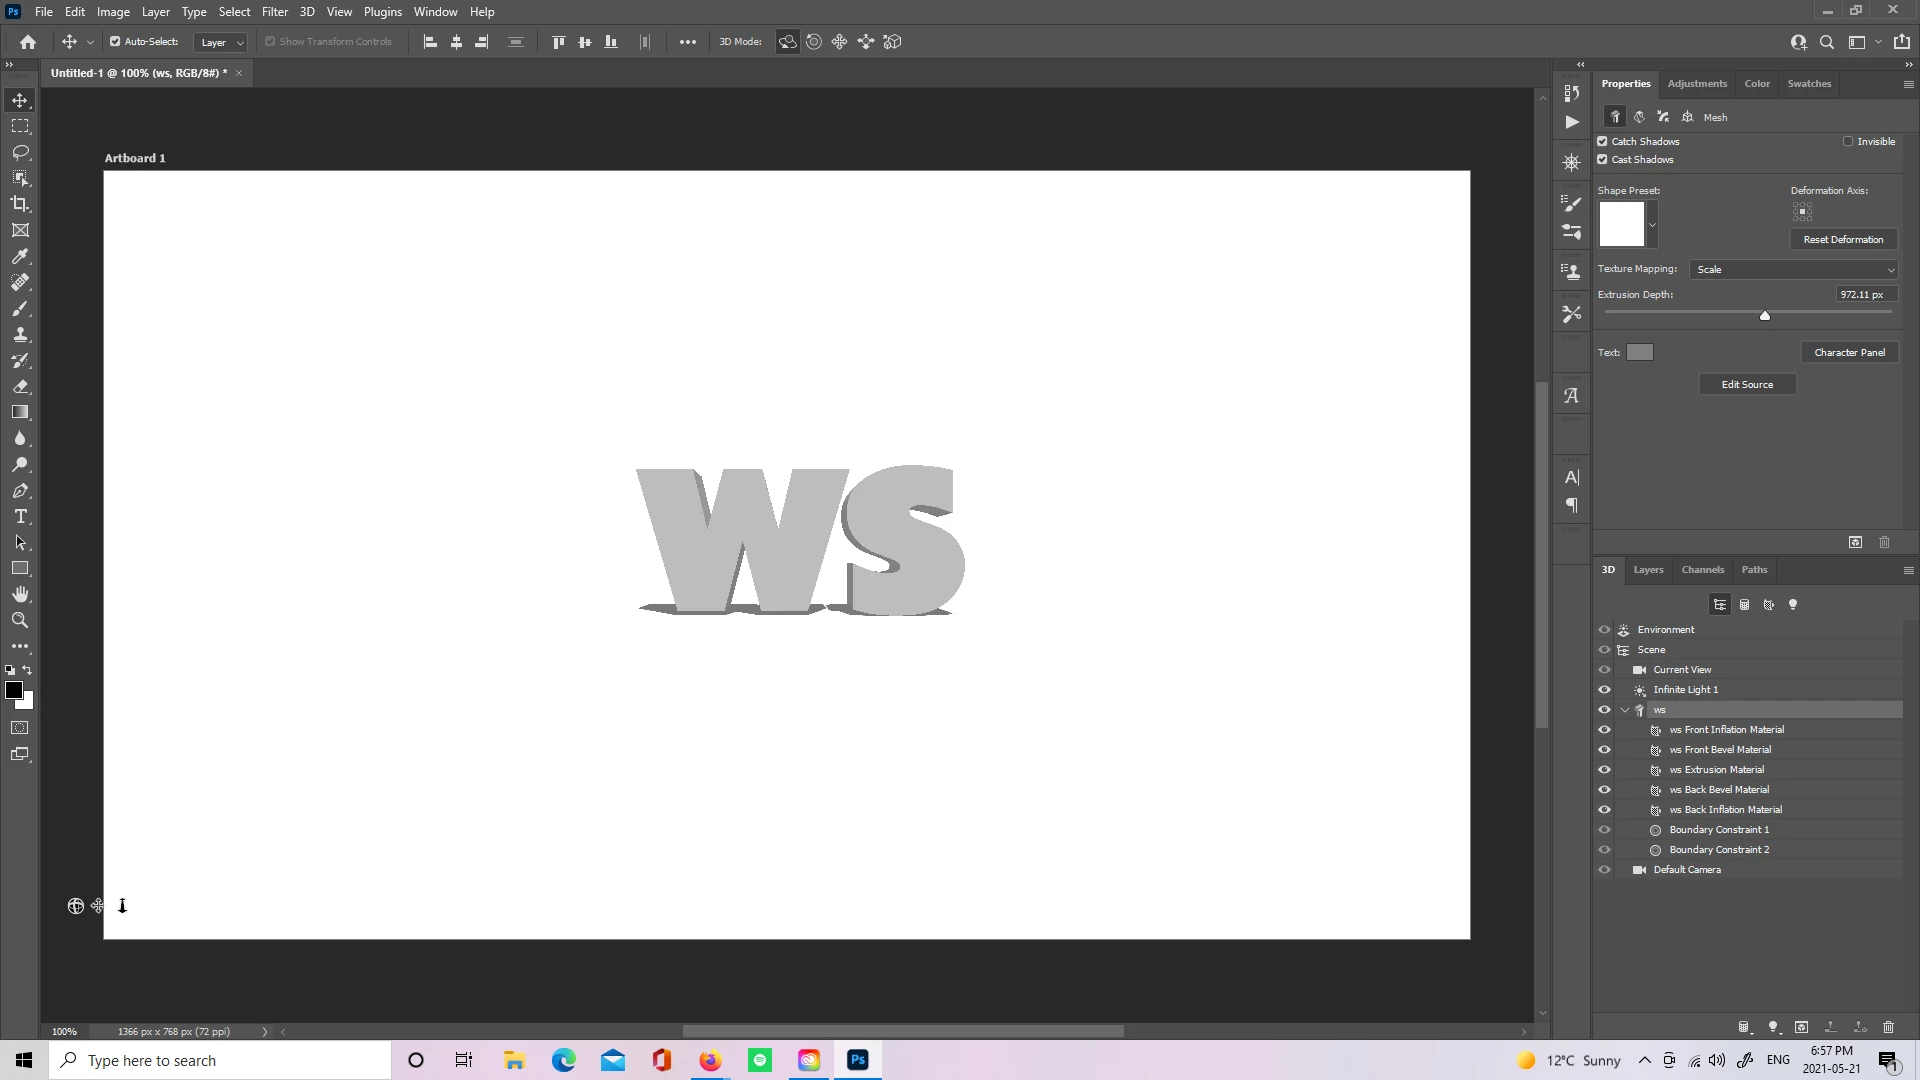Select the Horizontal Type tool
Viewport: 1920px width, 1080px height.
pyautogui.click(x=20, y=517)
